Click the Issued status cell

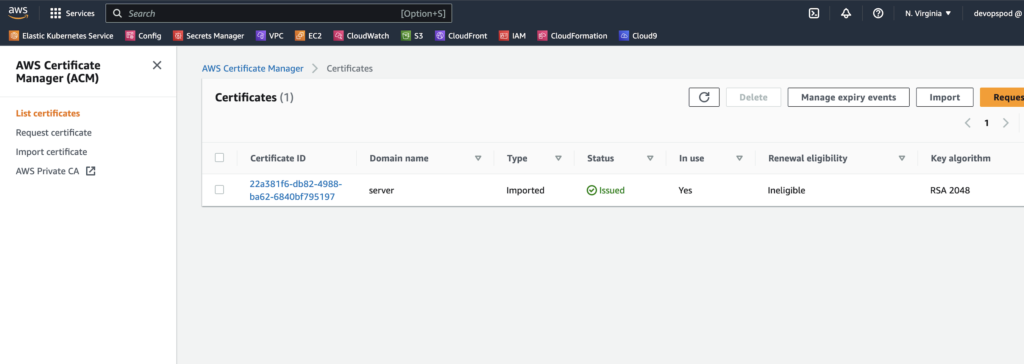pos(605,190)
